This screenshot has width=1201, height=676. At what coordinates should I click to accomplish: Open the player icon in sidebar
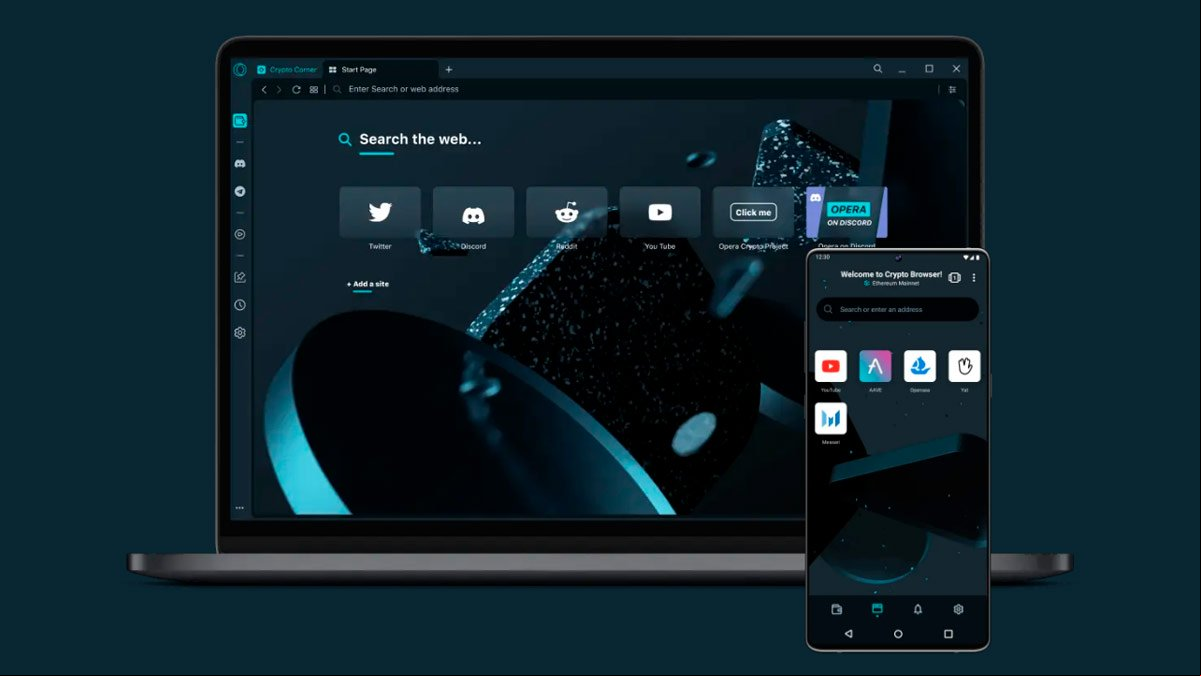(240, 234)
